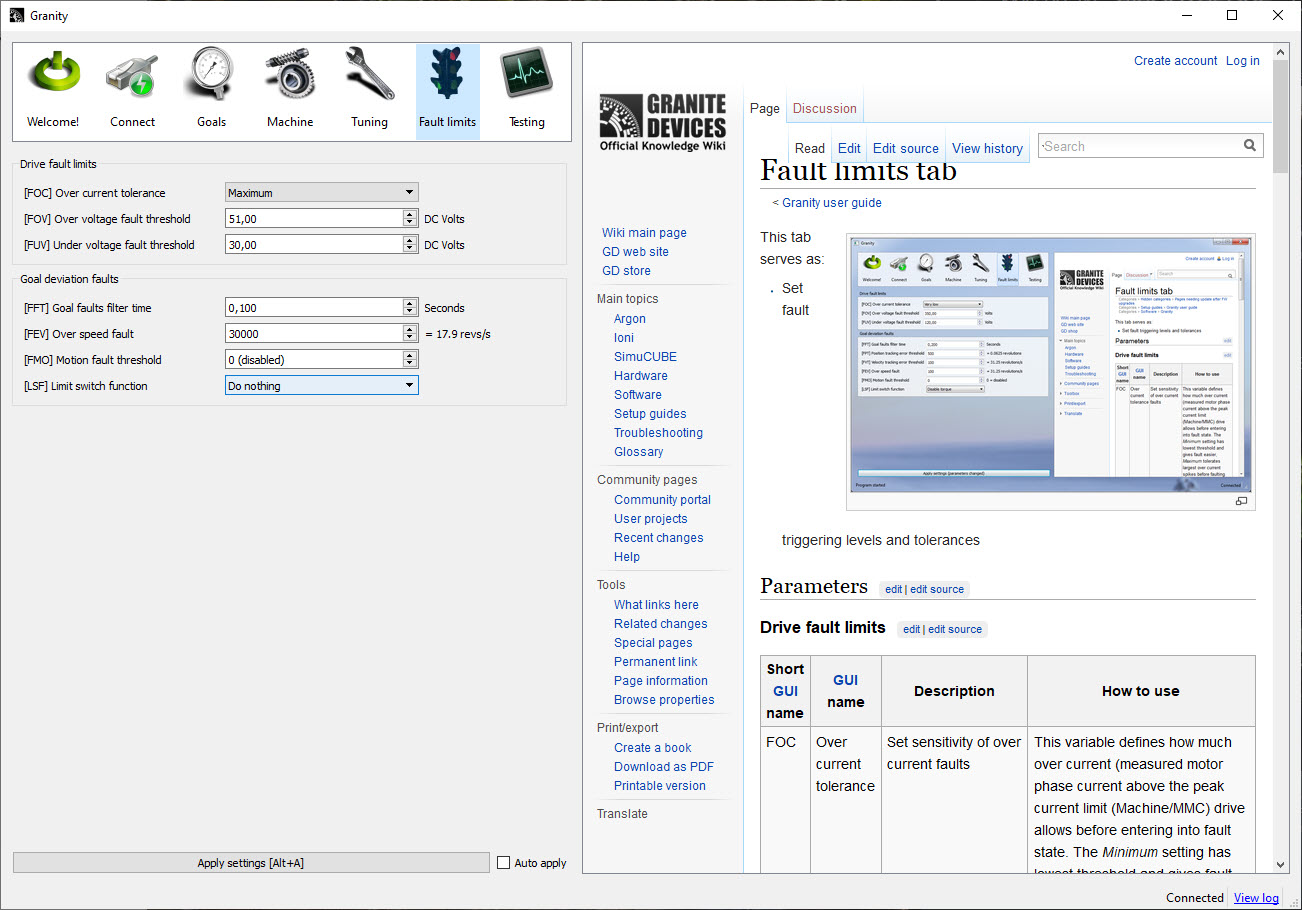
Task: Open the Welcome! power icon tab
Action: (53, 90)
